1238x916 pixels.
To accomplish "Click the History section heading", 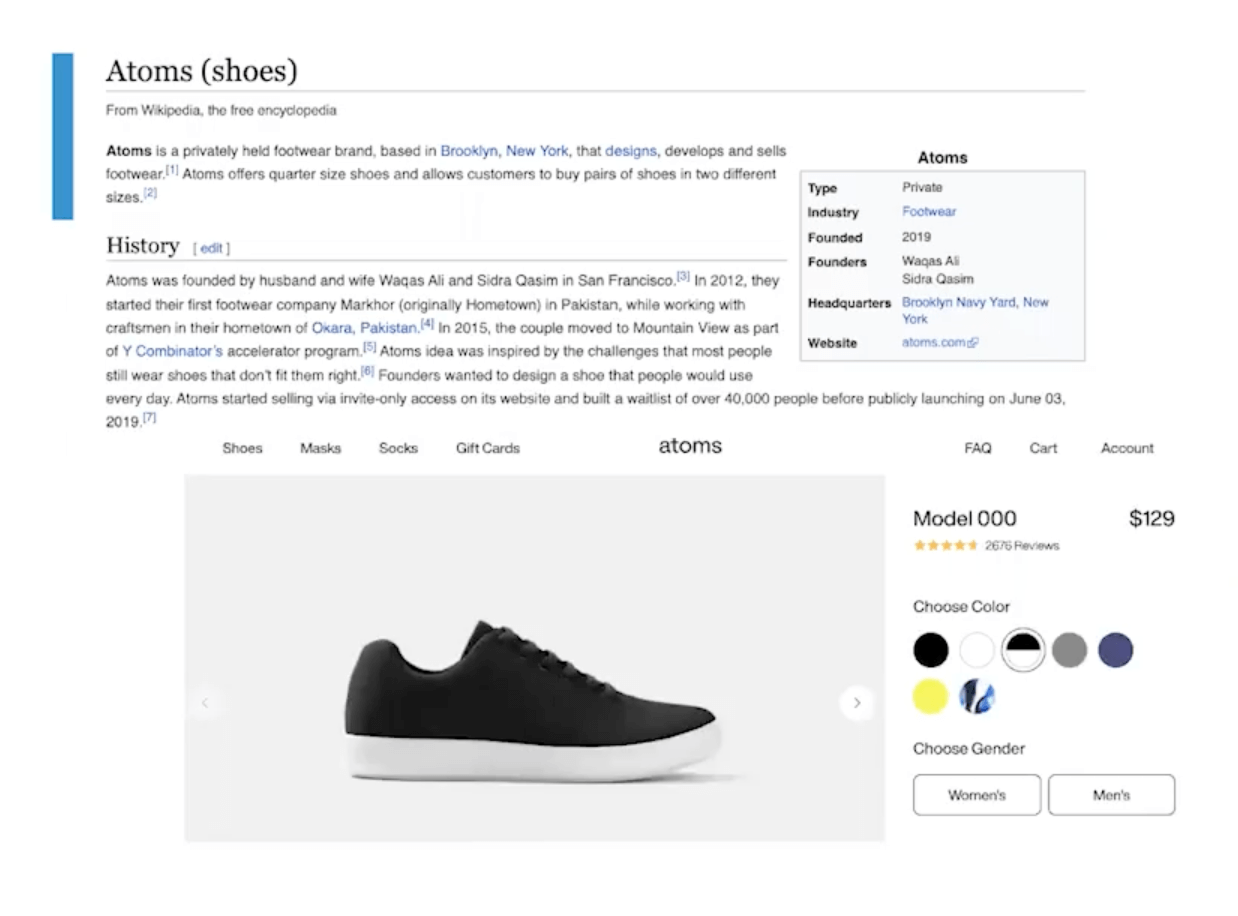I will pyautogui.click(x=143, y=246).
